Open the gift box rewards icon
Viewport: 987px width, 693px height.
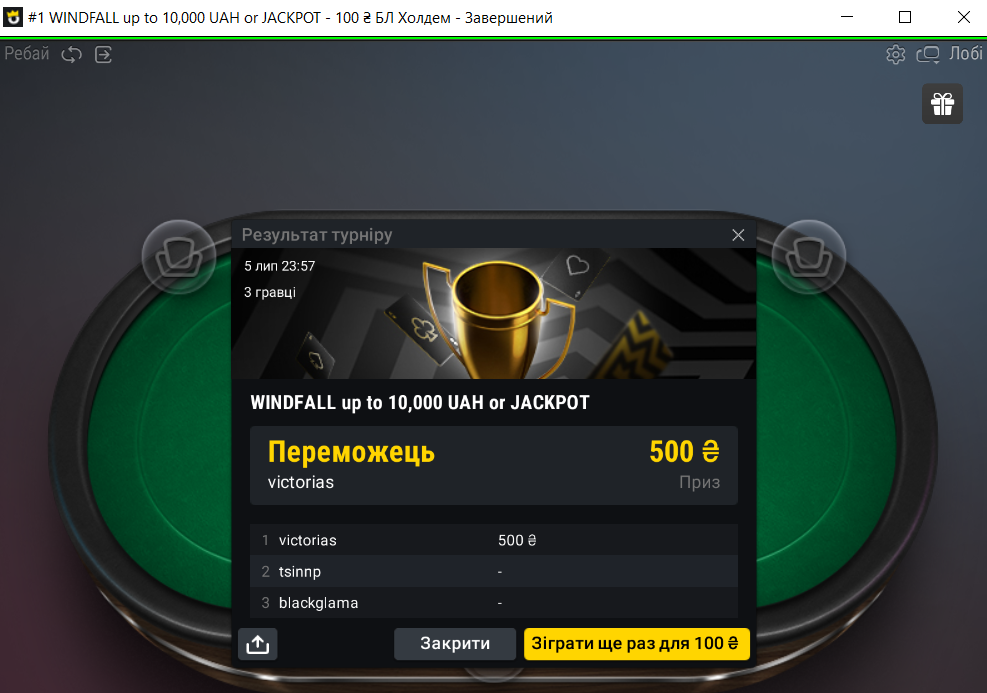point(942,104)
